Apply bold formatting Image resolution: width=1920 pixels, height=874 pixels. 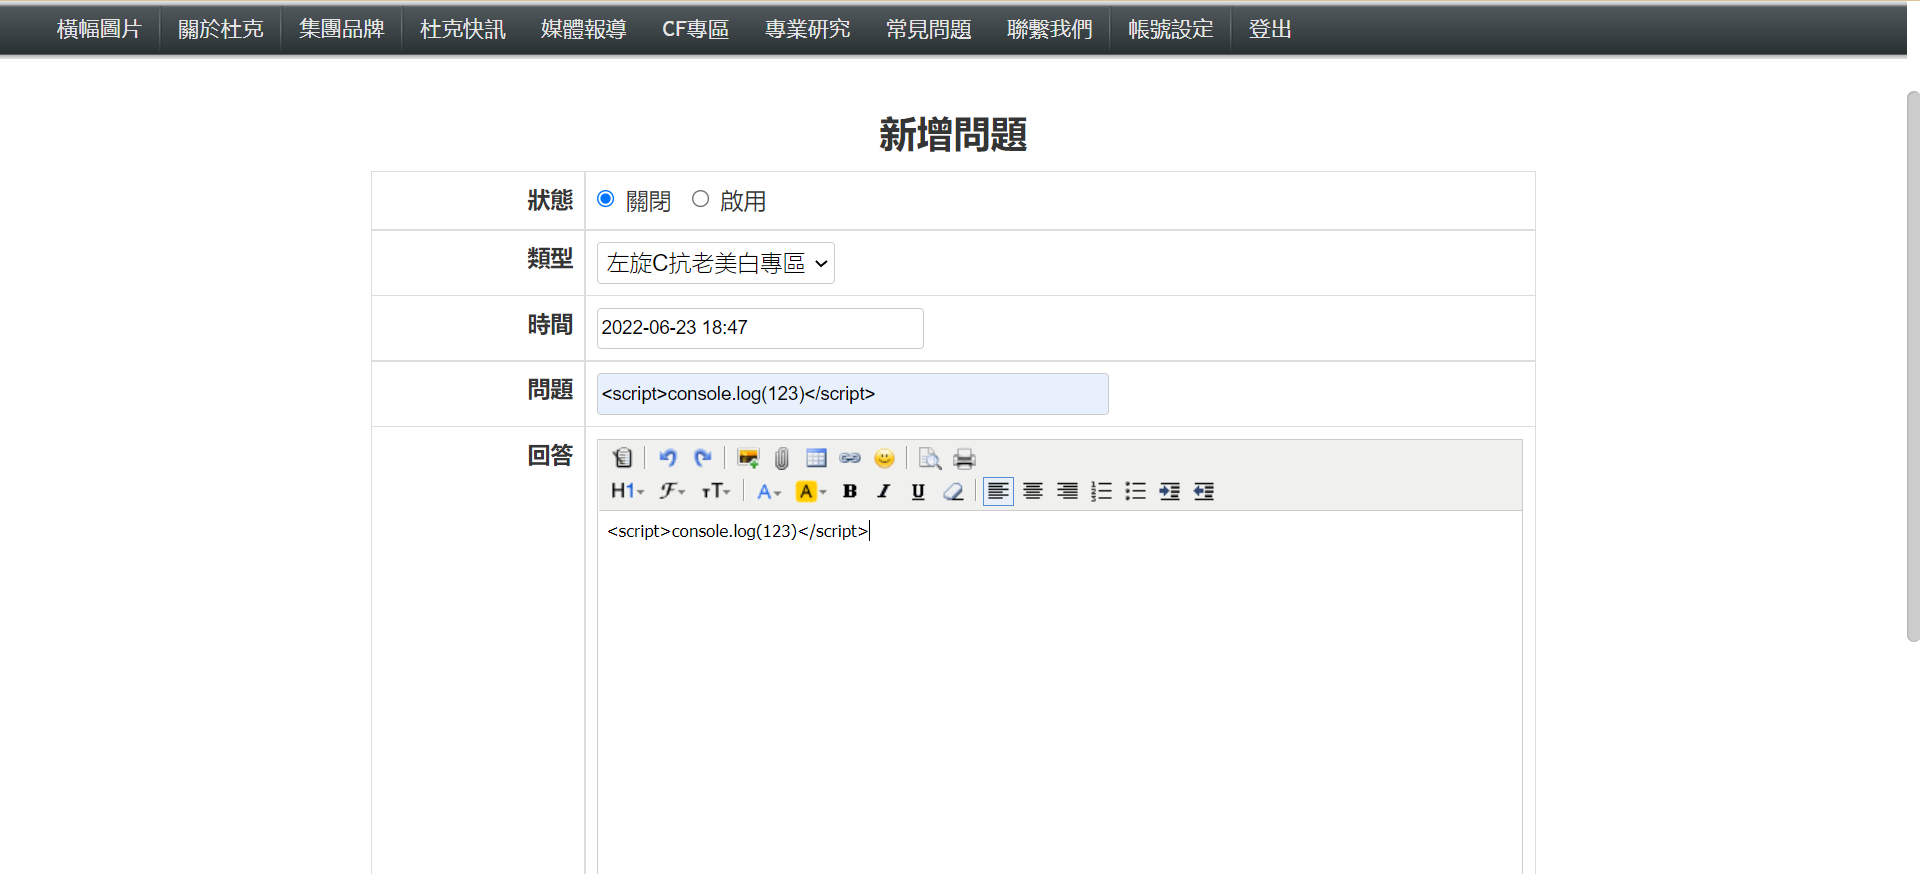[850, 491]
